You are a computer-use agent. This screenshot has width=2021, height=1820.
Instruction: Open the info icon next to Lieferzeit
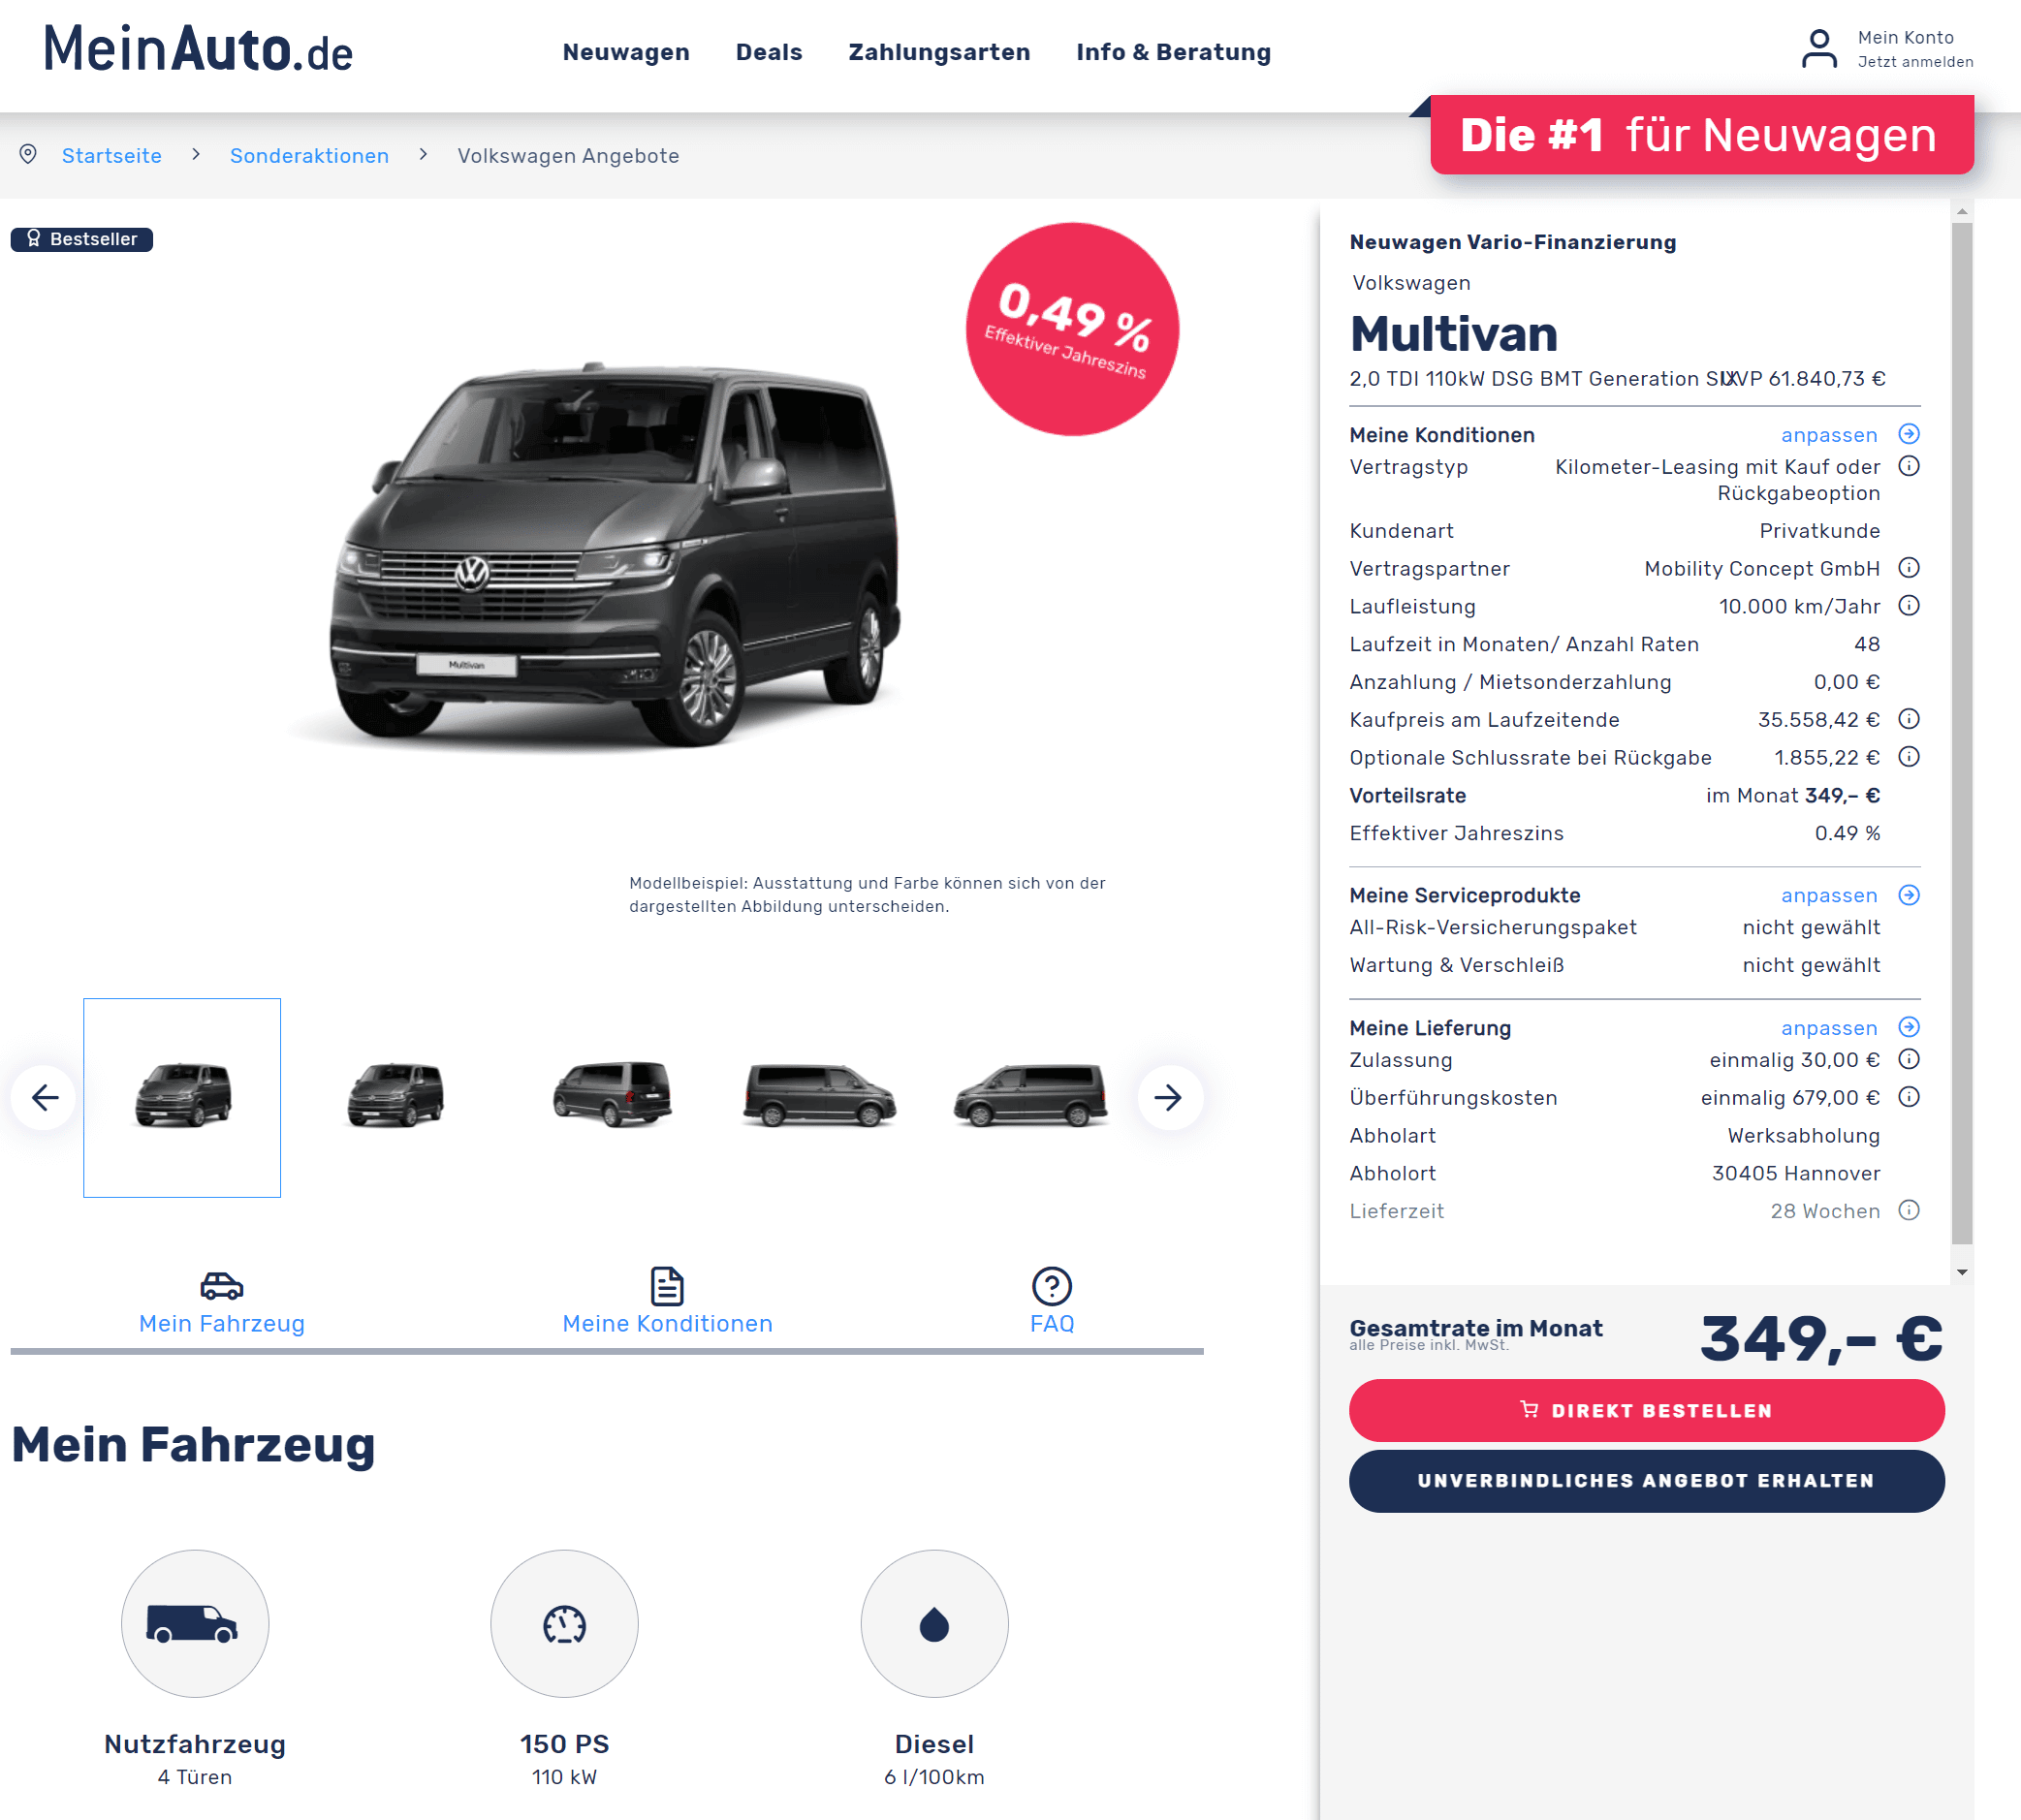point(1908,1210)
